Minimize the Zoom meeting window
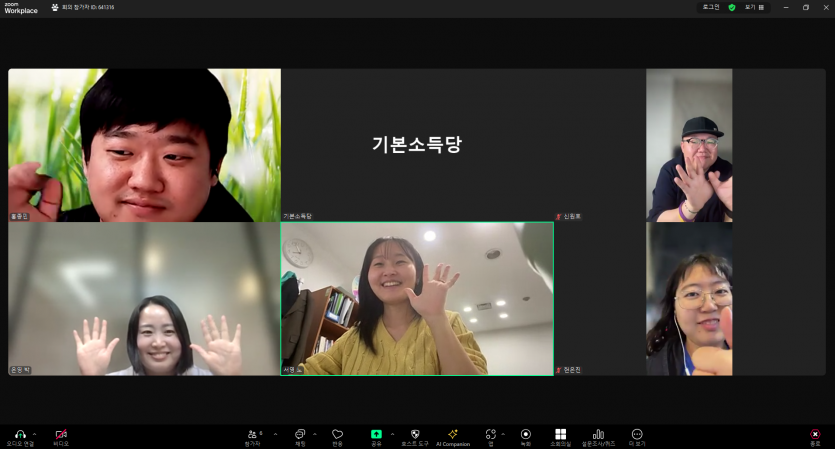Viewport: 835px width, 449px height. pyautogui.click(x=786, y=7)
